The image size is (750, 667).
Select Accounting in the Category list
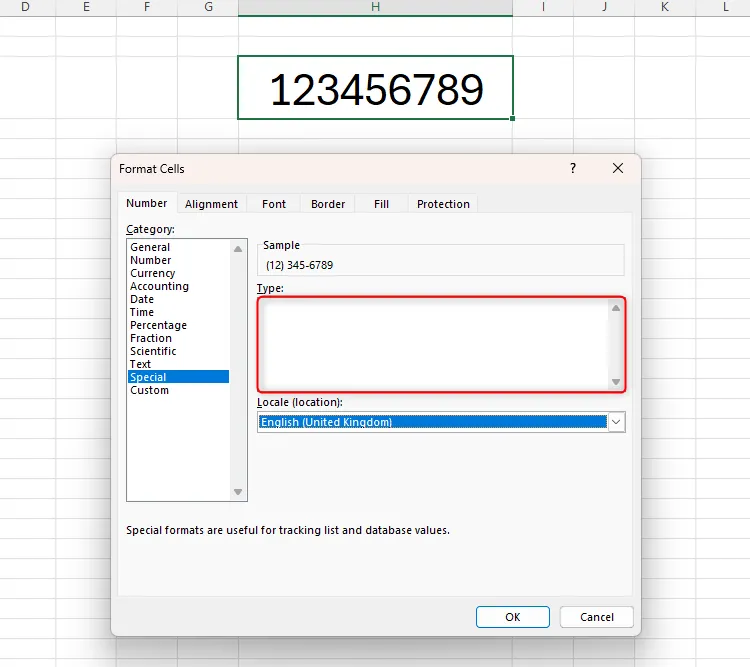(x=159, y=286)
